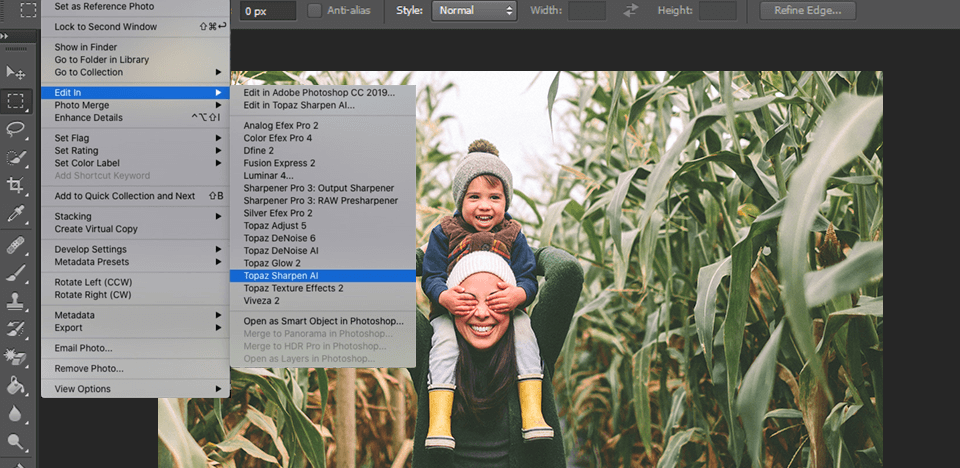Click marquee tool preset icon in options bar

(x=28, y=10)
